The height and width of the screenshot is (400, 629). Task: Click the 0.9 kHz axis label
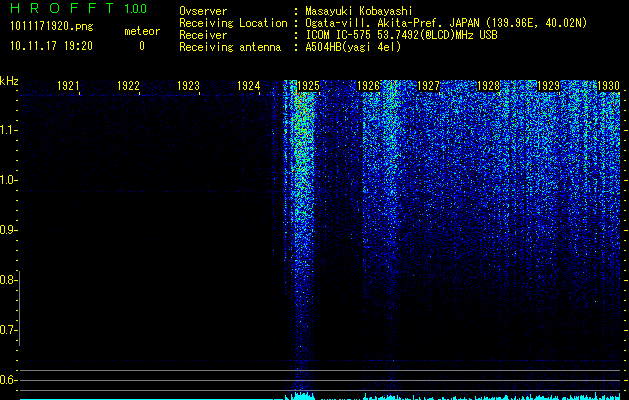click(8, 230)
